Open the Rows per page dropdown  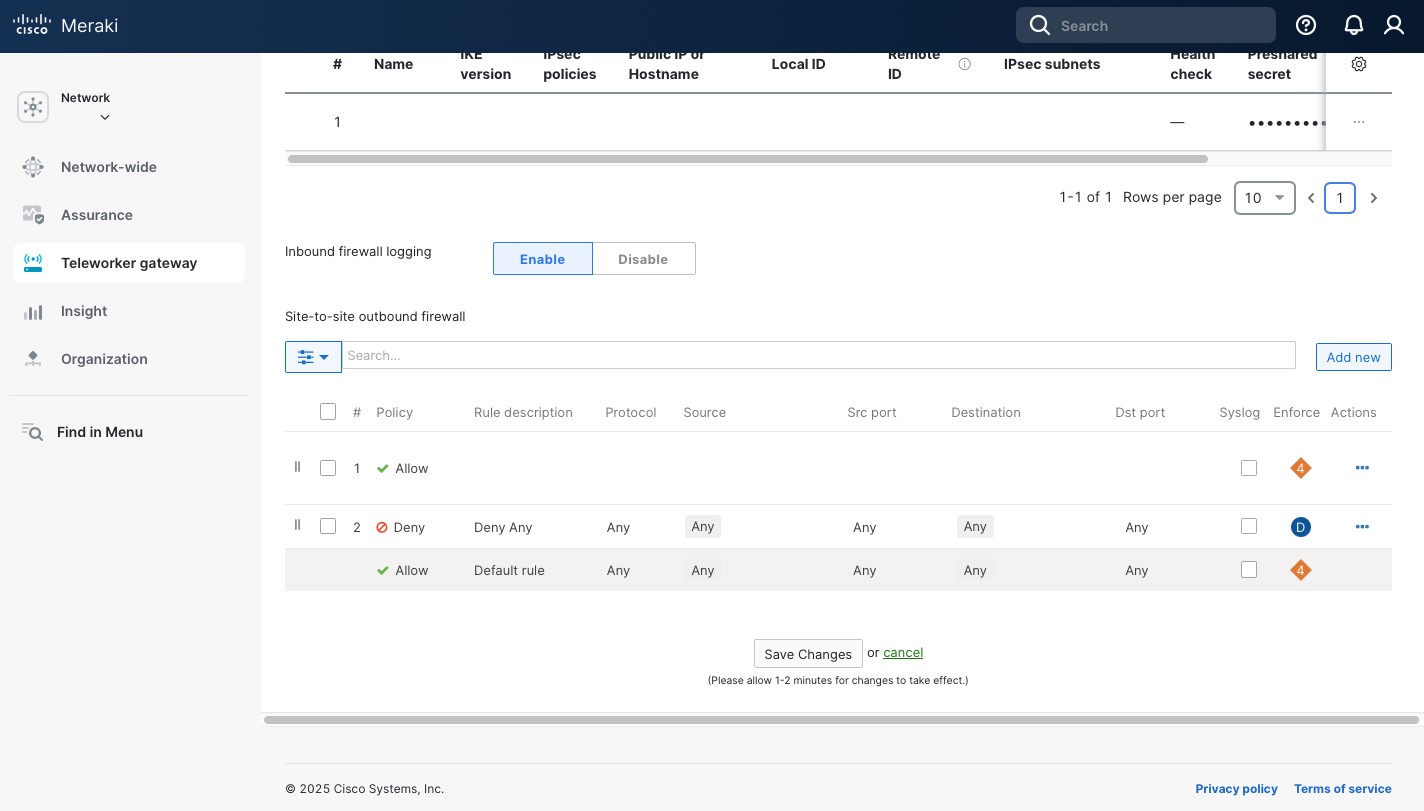tap(1264, 198)
